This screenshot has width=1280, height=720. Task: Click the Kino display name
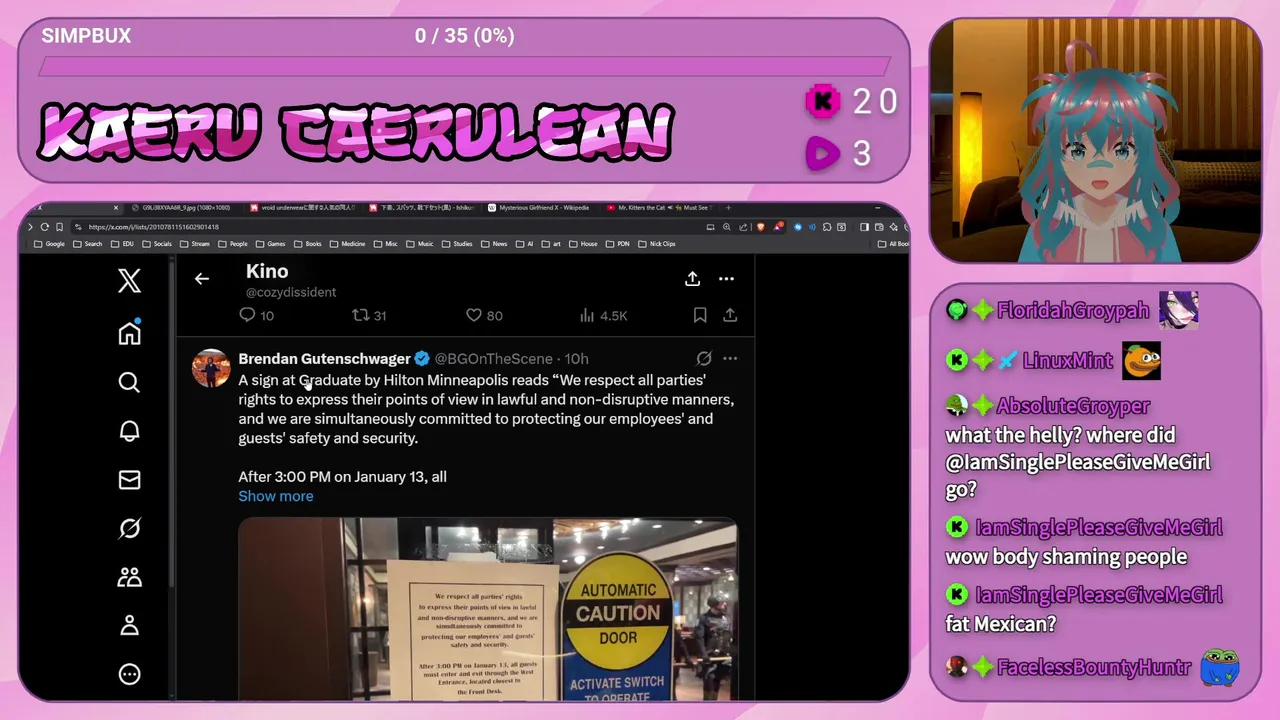point(267,271)
